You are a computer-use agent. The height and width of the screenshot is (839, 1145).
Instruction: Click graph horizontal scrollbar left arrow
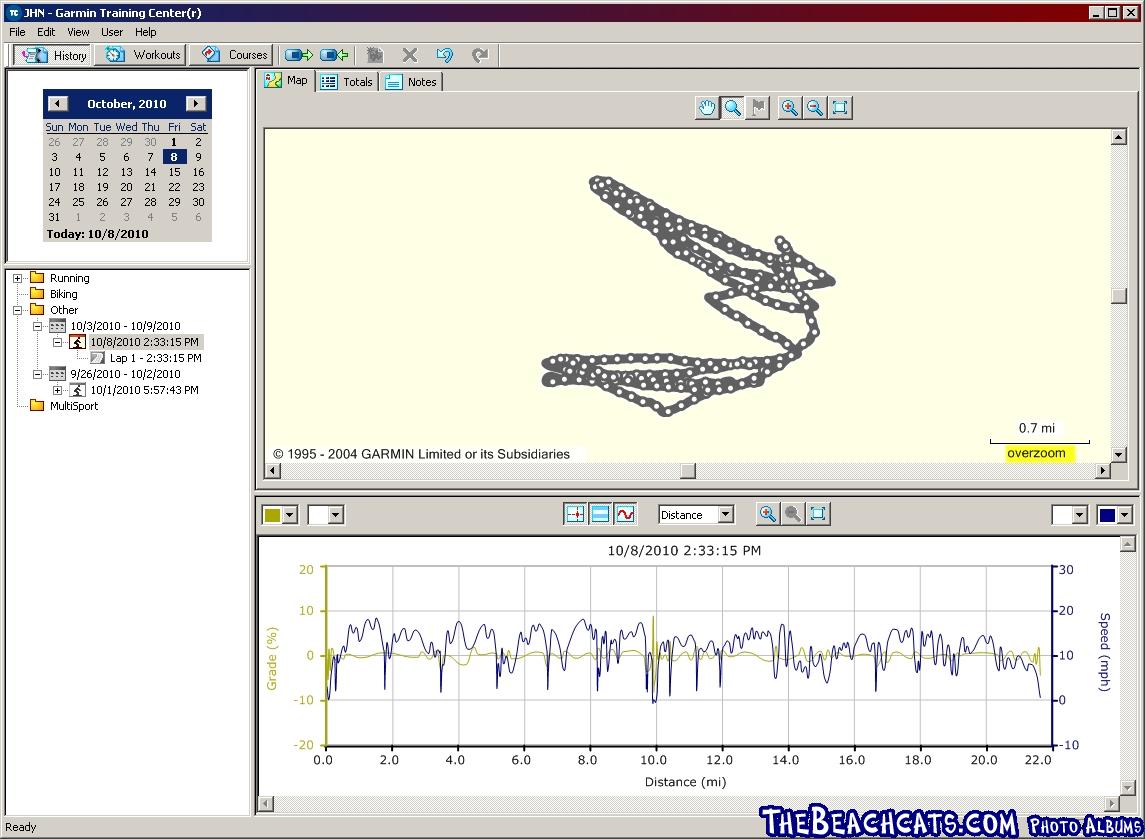(x=266, y=804)
